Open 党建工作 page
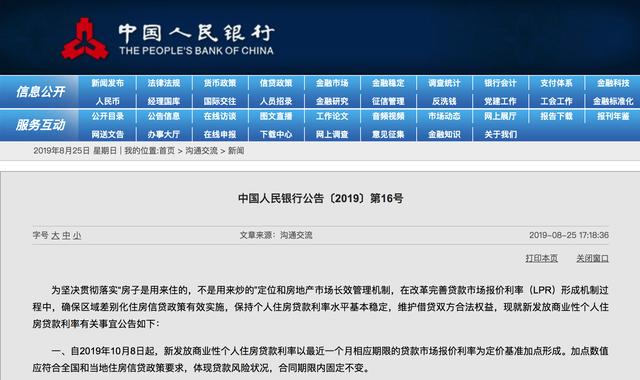 500,101
